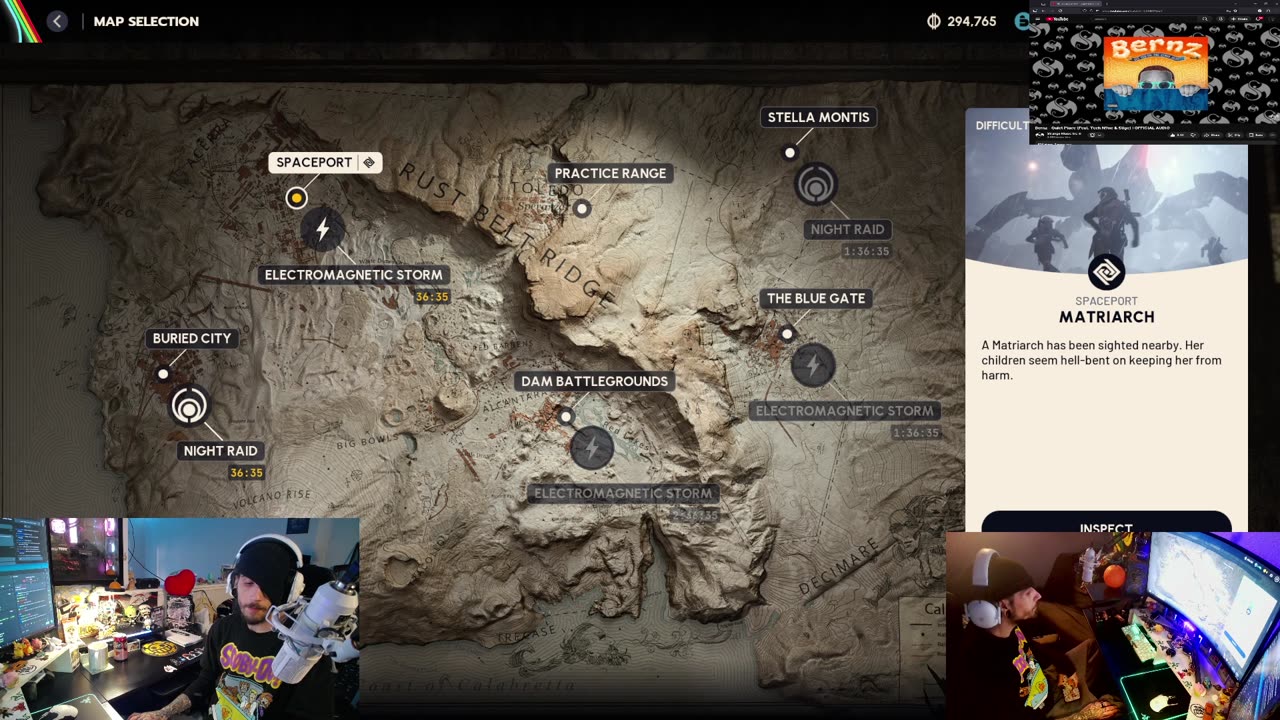Go back using the arrow beside Map Selection
This screenshot has height=720, width=1280.
click(57, 21)
